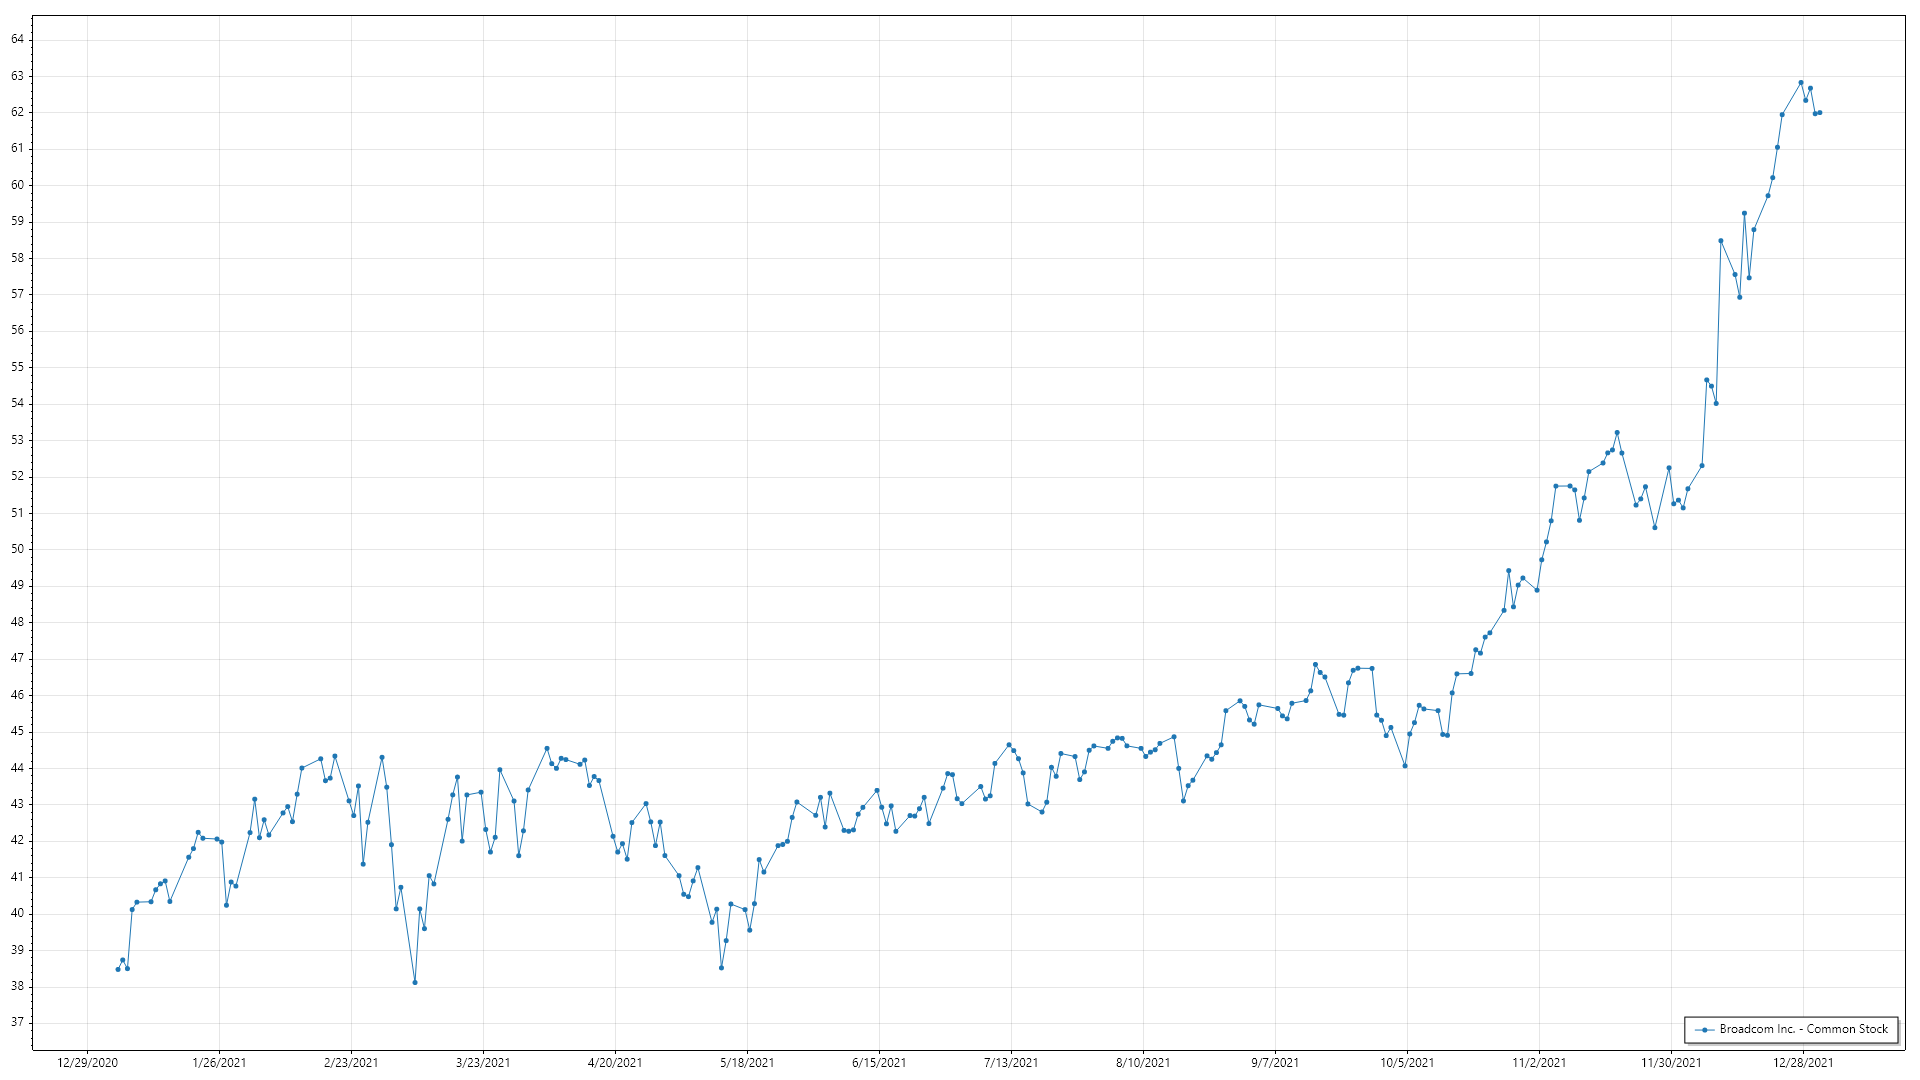This screenshot has height=1080, width=1920.
Task: Click the last data point at 62
Action: 1819,113
